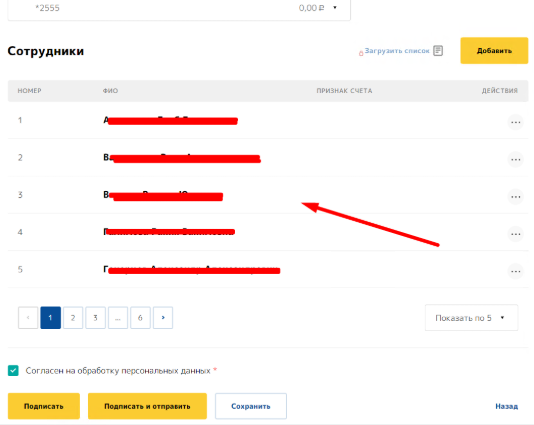
Task: Open actions menu for employee row 3
Action: pos(515,197)
